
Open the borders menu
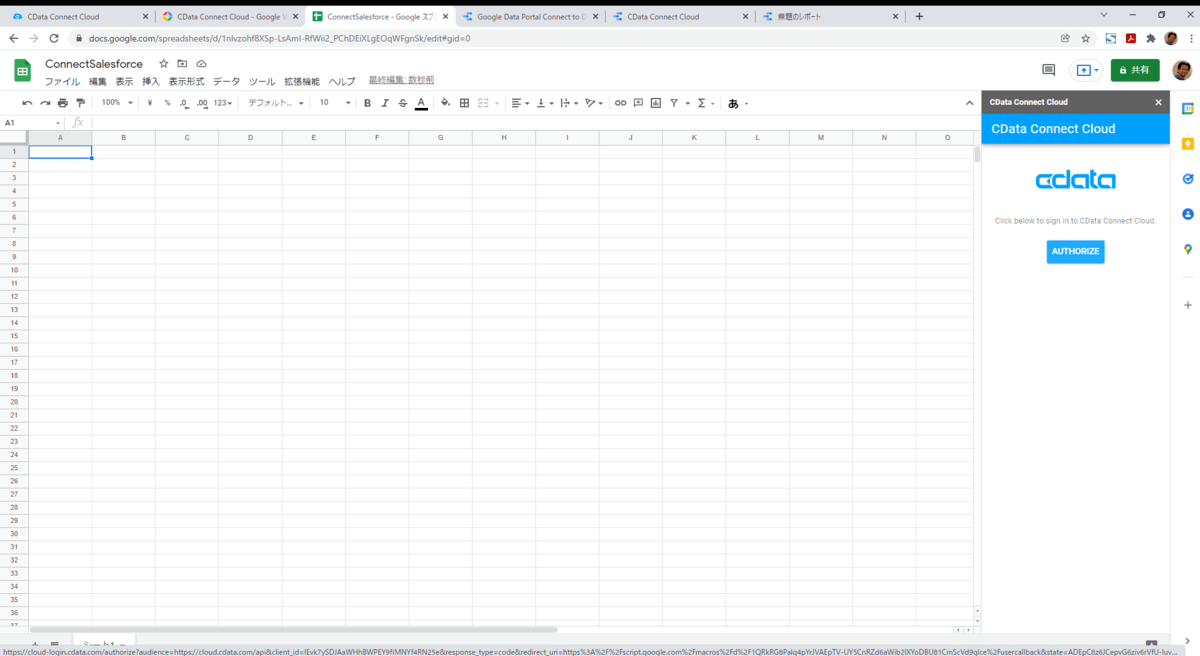tap(464, 103)
